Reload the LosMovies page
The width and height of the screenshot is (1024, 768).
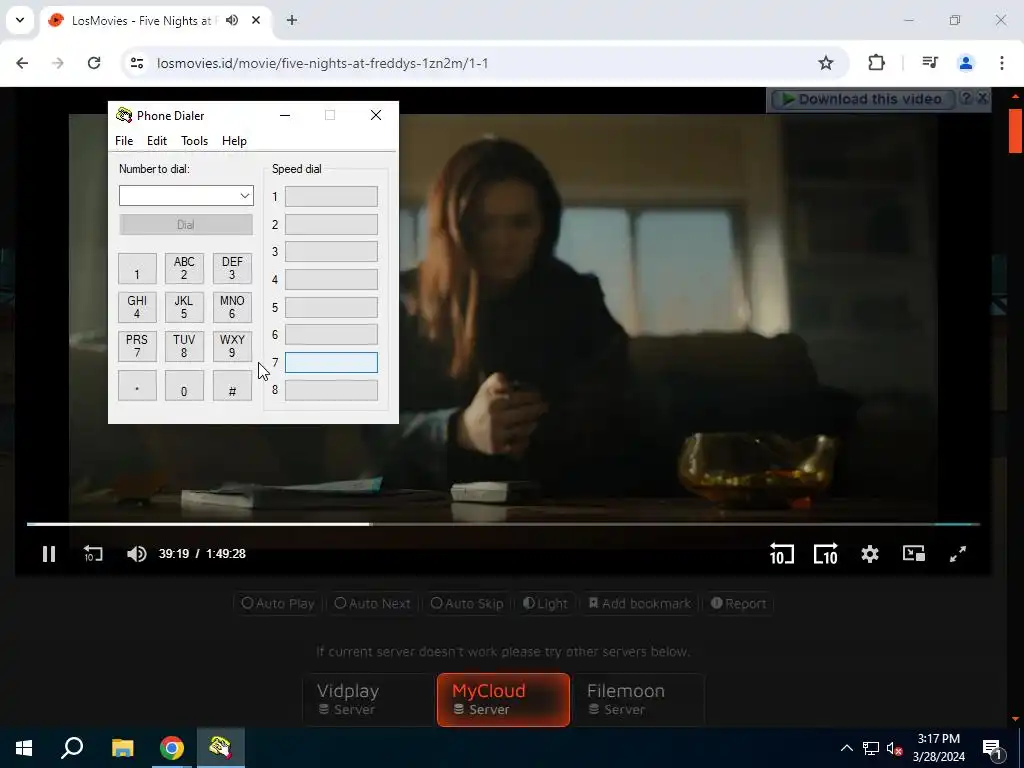94,63
